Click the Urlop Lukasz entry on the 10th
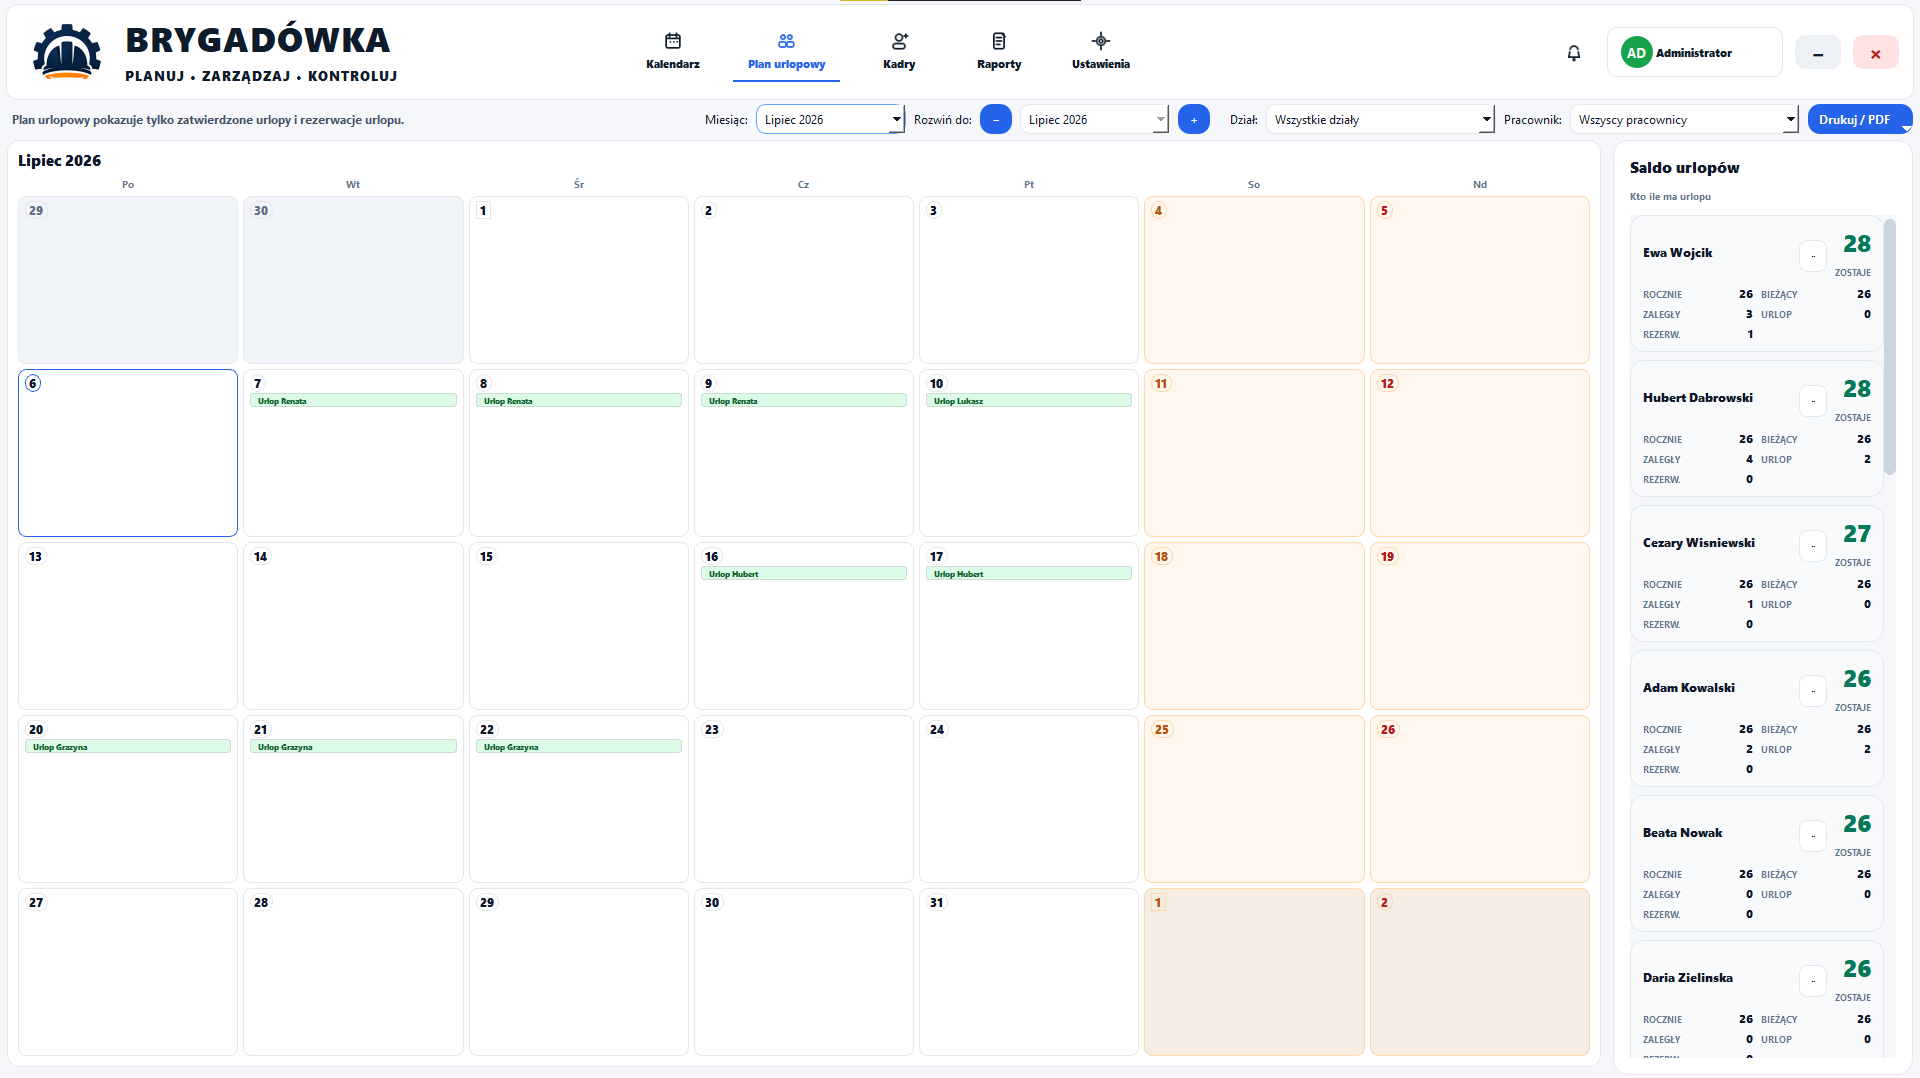1920x1078 pixels. coord(1029,401)
